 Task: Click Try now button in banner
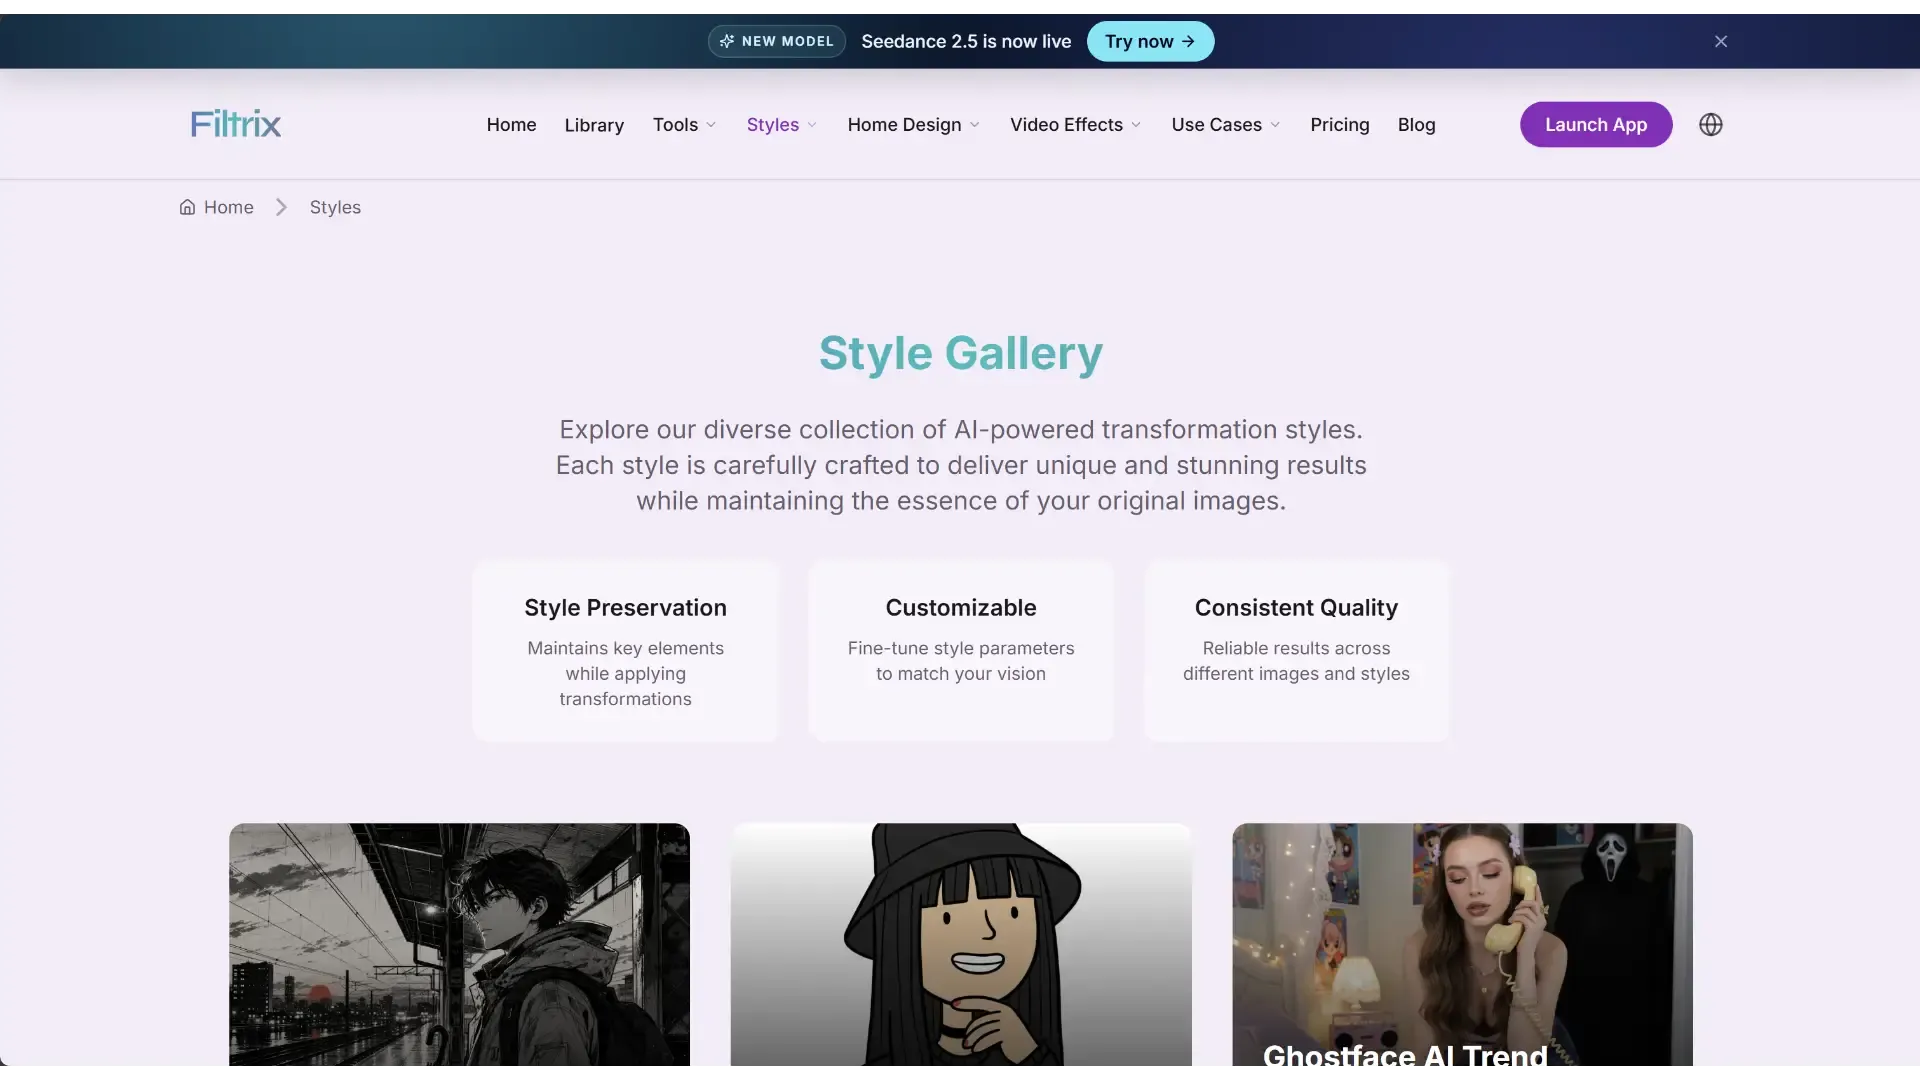[x=1150, y=41]
